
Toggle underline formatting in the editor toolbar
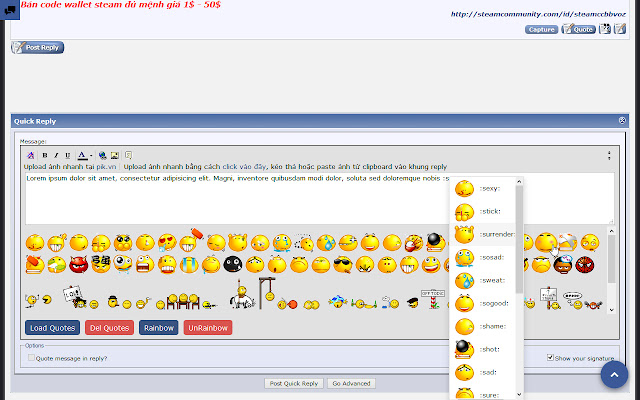(68, 155)
